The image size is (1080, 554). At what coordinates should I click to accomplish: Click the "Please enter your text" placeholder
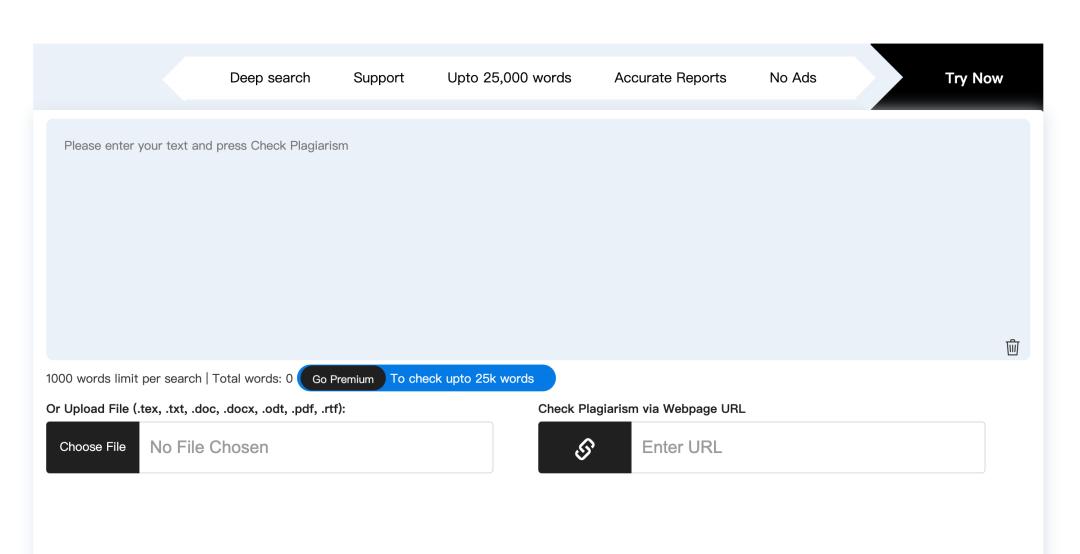coord(206,146)
